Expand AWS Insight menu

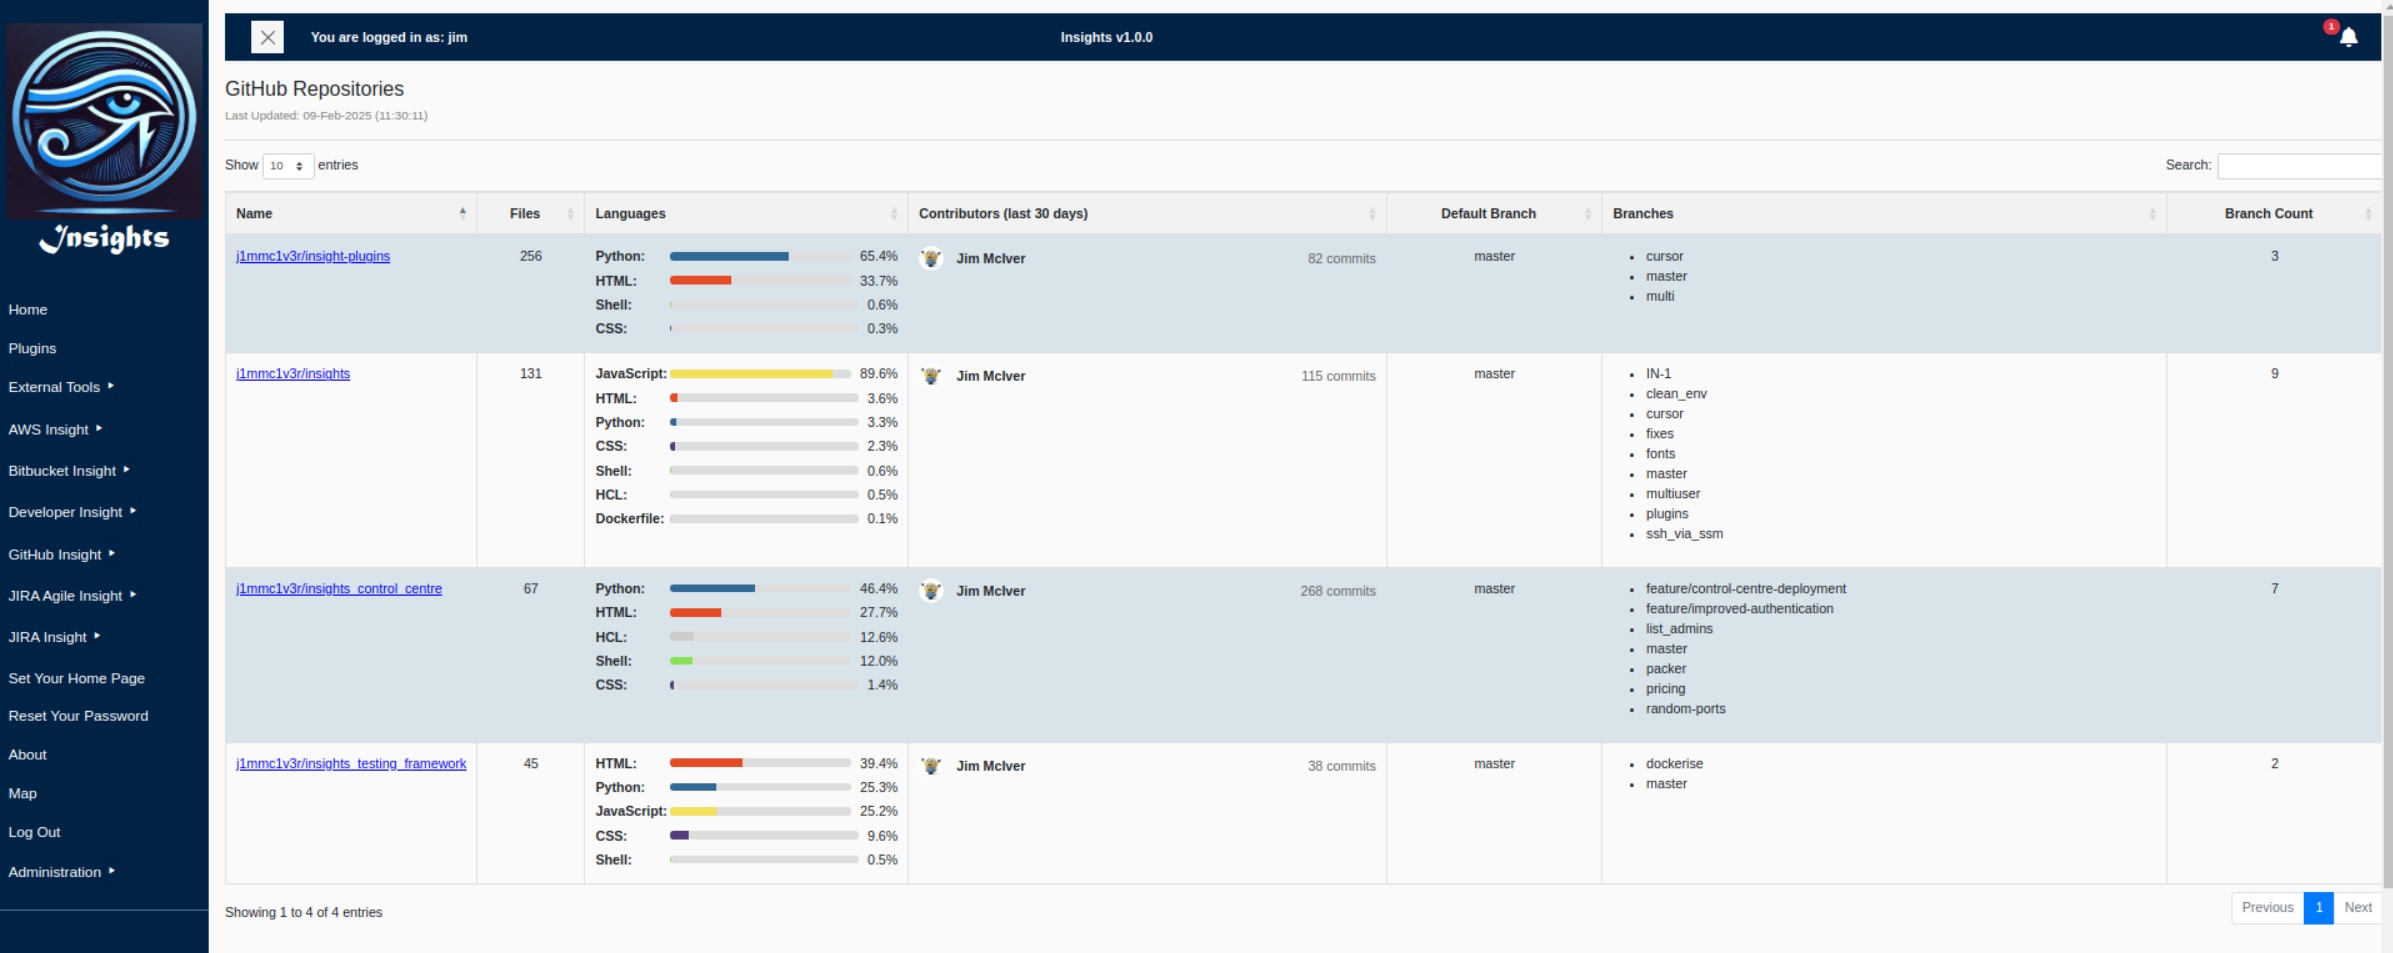point(55,429)
